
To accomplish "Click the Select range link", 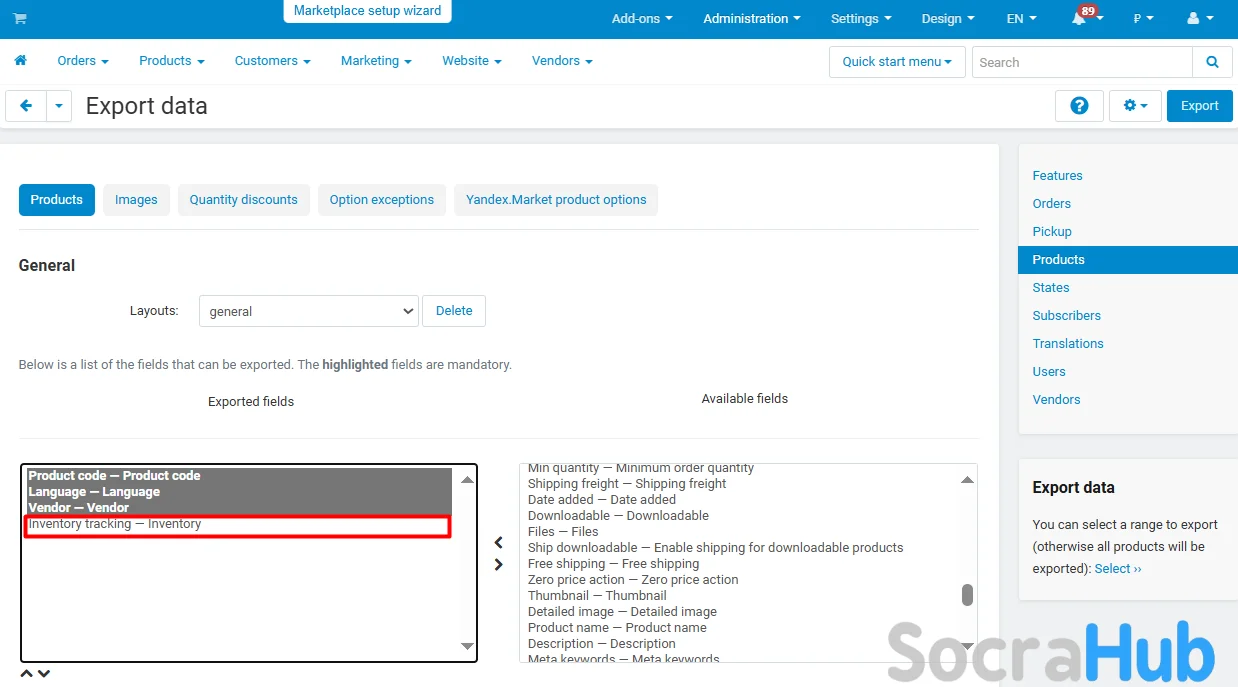I will 1117,569.
